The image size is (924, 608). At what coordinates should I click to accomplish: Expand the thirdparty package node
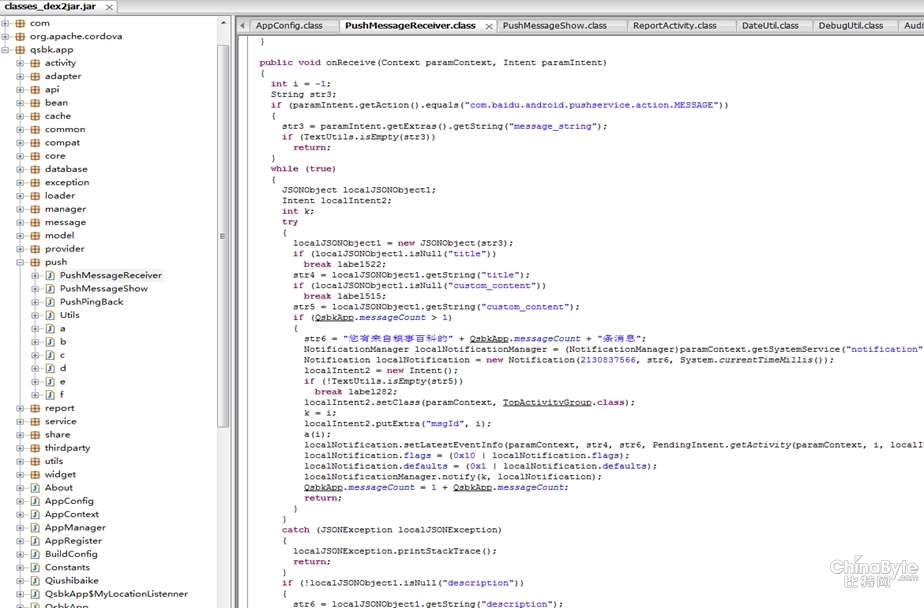(20, 448)
